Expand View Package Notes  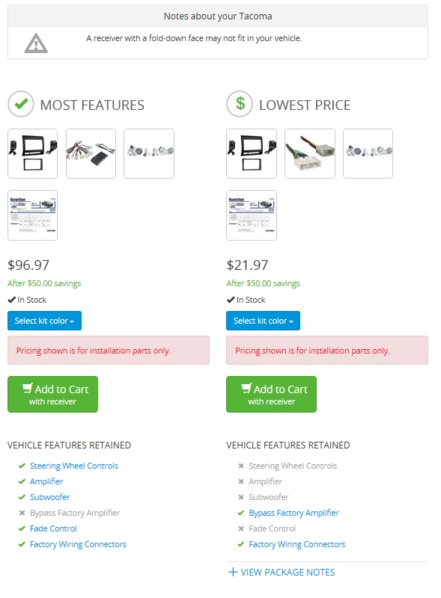click(282, 572)
